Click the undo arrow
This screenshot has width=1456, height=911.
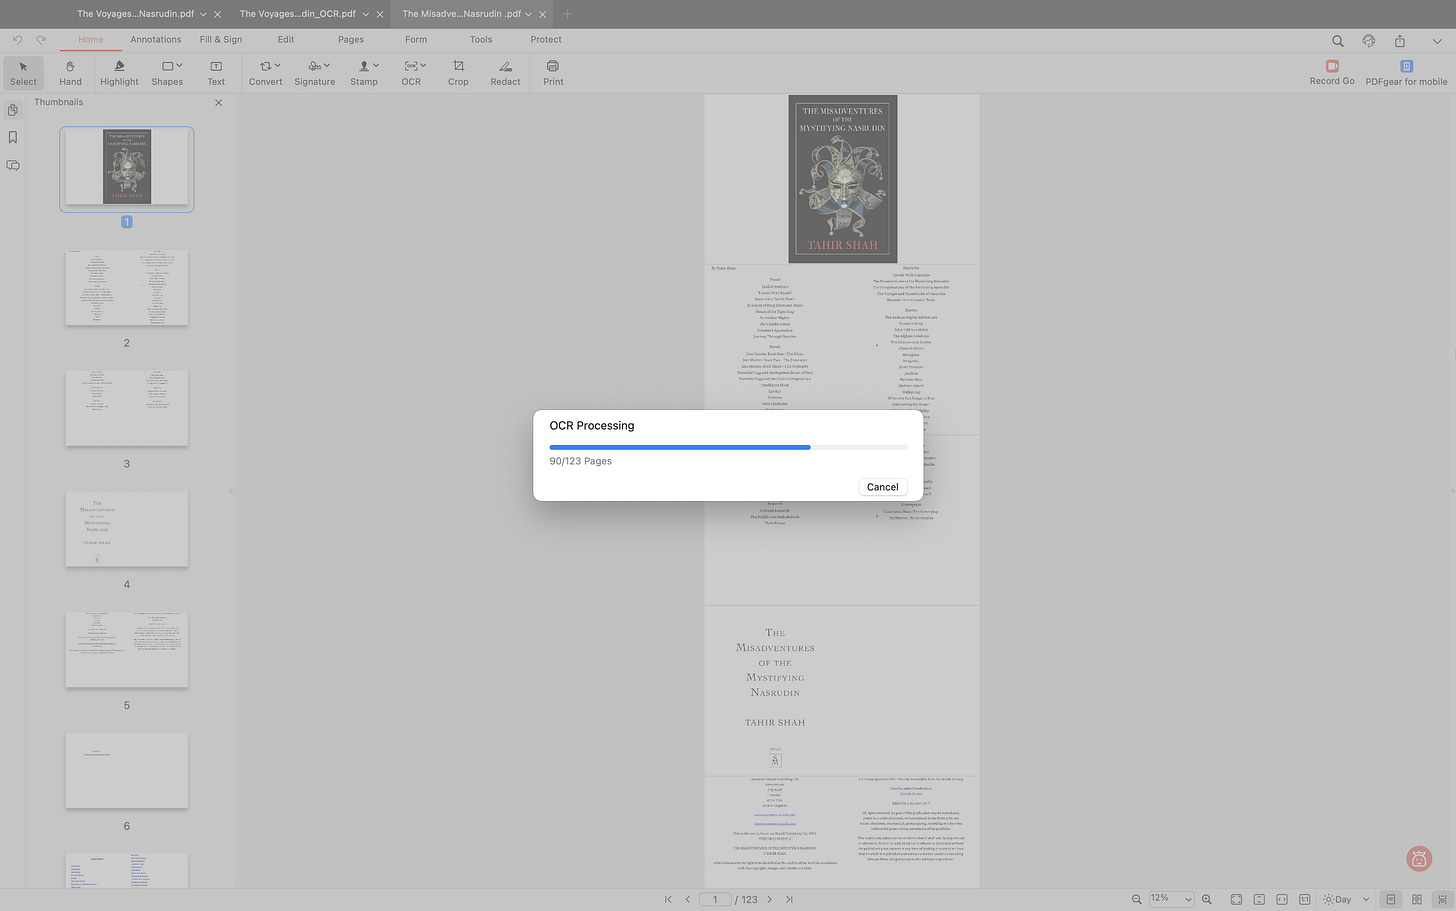17,40
